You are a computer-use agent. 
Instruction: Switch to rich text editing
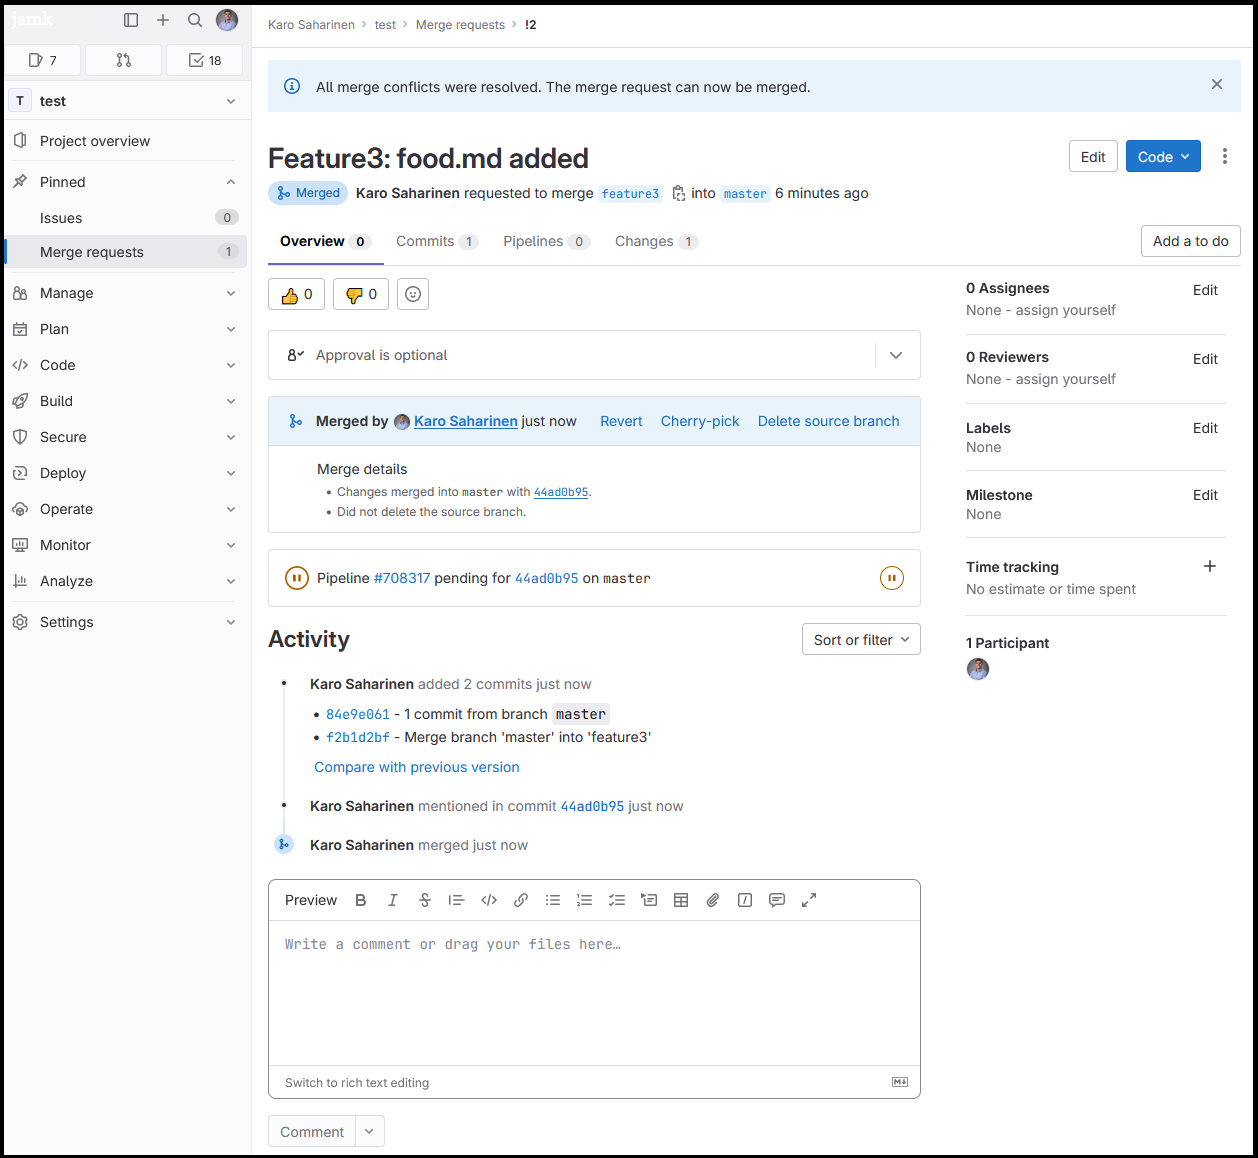tap(357, 1083)
